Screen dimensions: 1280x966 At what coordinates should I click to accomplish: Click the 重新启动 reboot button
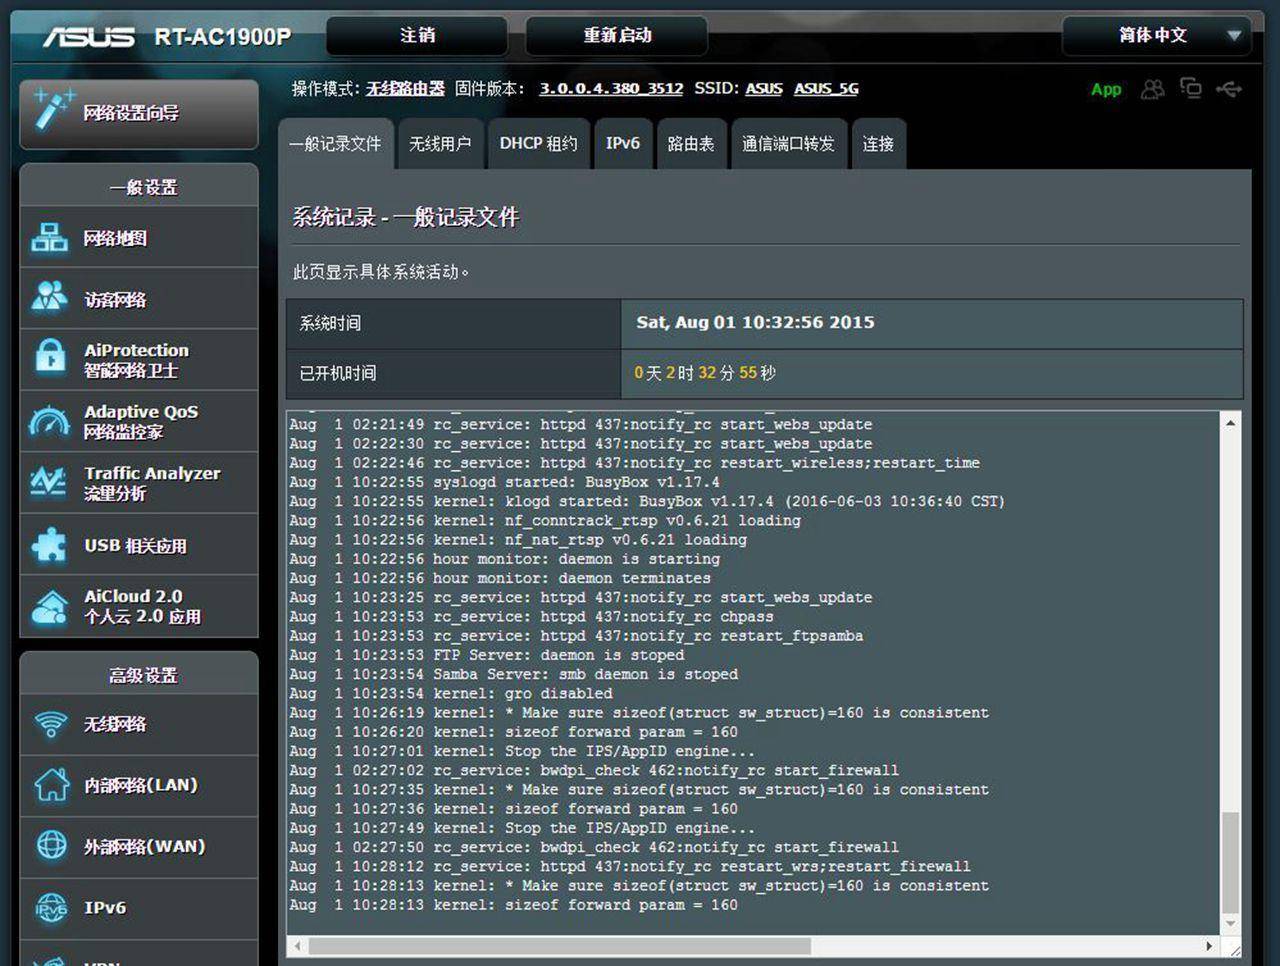tap(616, 35)
